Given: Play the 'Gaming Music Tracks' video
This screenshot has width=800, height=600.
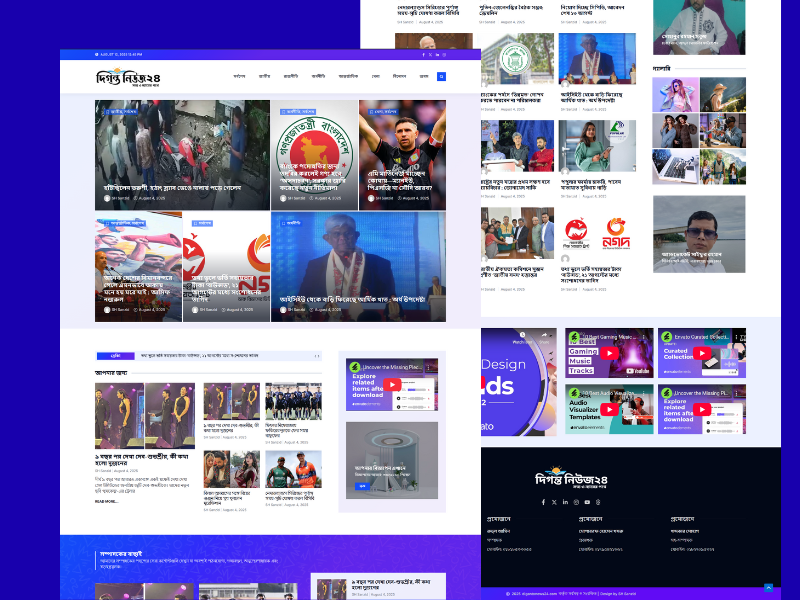Looking at the screenshot, I should coord(609,353).
